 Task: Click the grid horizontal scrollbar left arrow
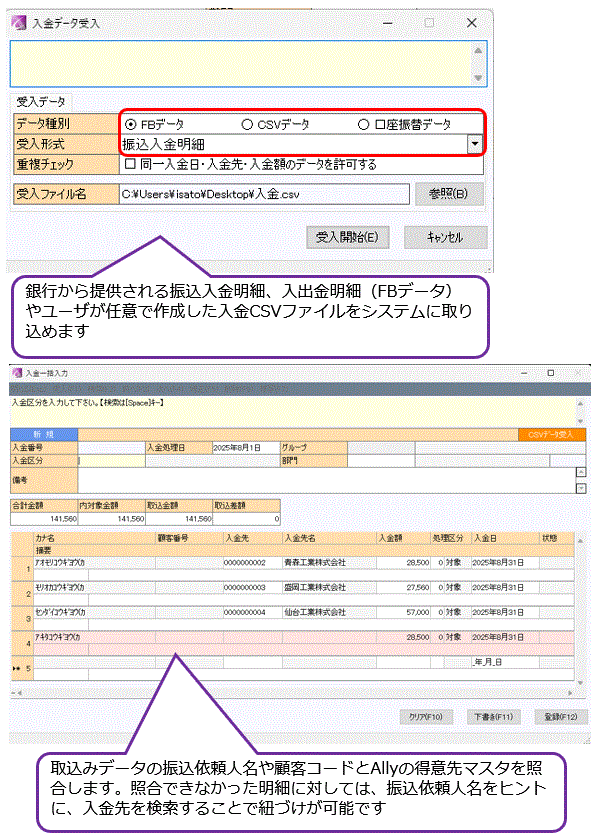(19, 693)
